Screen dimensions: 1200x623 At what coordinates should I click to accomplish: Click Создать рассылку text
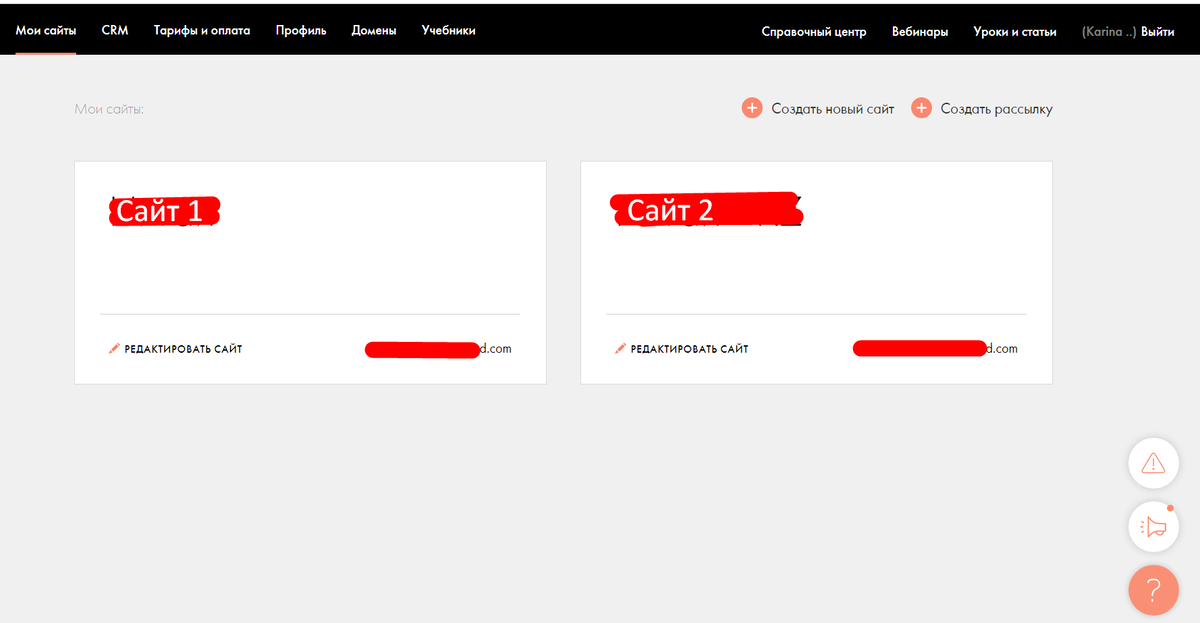pyautogui.click(x=997, y=109)
